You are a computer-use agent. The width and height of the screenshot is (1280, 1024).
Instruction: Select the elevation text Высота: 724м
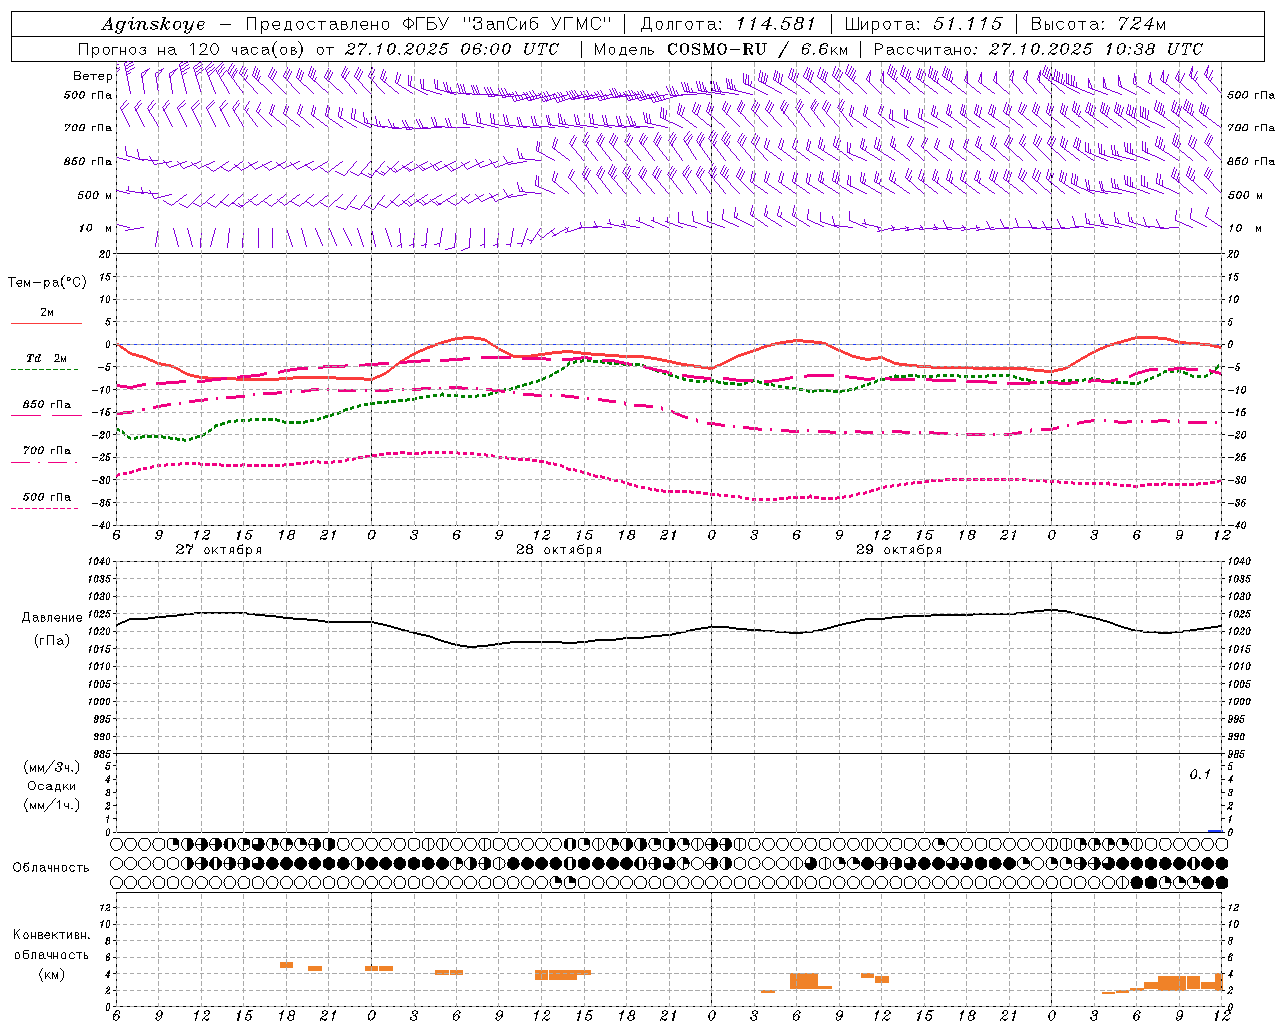click(x=1098, y=24)
